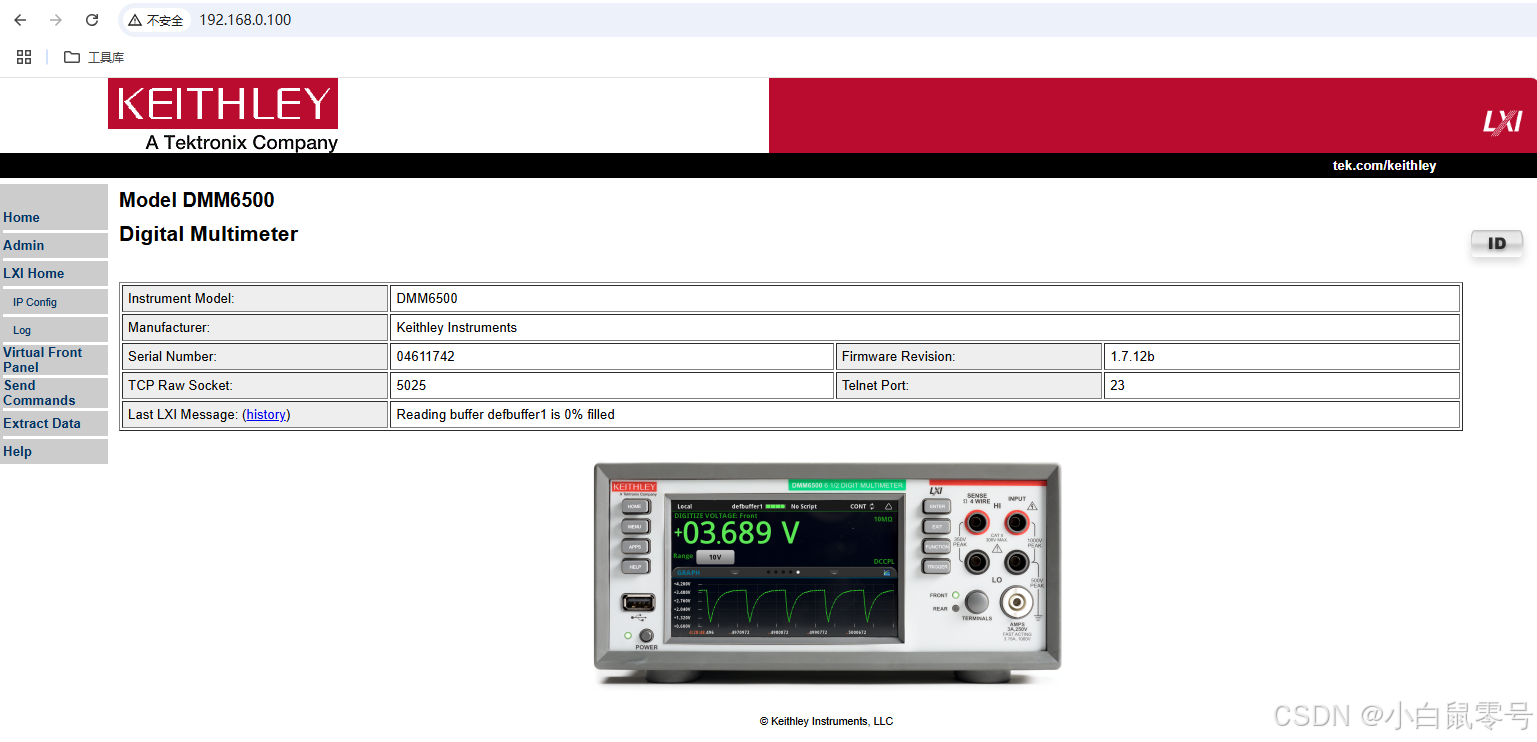Click the +03.689 V reading on the display

pyautogui.click(x=736, y=532)
